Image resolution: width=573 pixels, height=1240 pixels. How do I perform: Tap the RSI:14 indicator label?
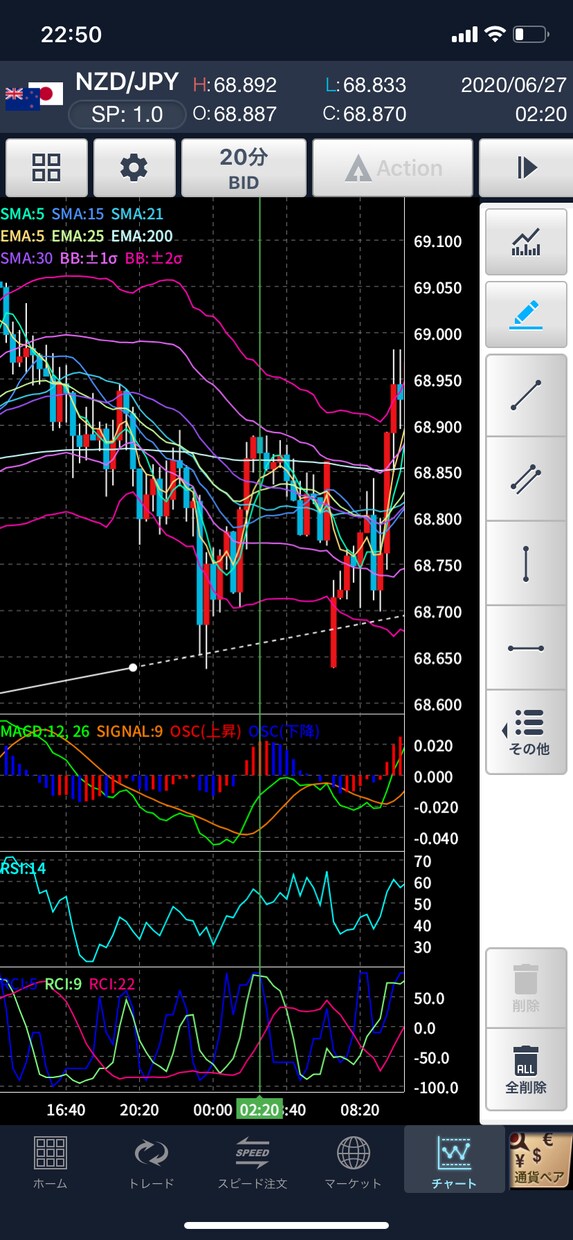click(23, 868)
